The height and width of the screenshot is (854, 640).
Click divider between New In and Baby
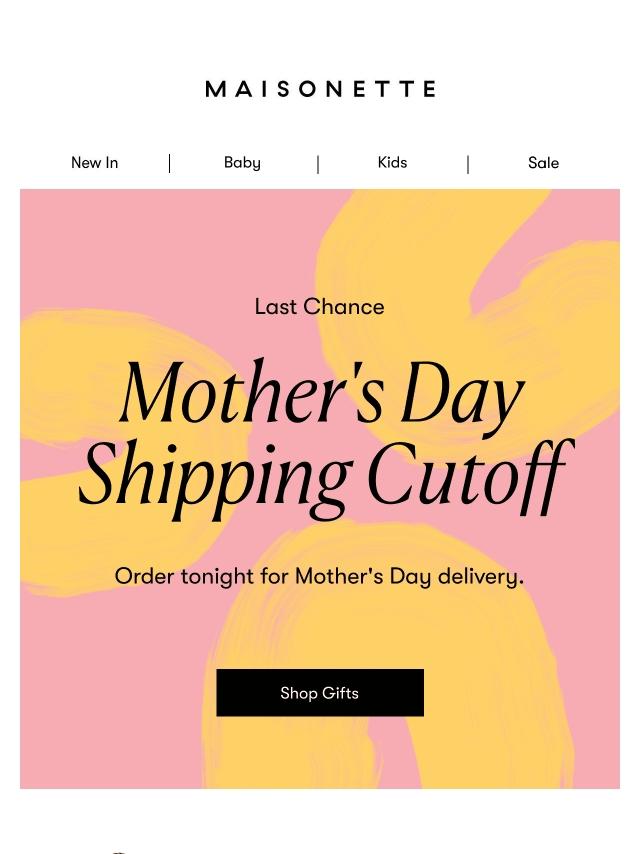point(169,163)
